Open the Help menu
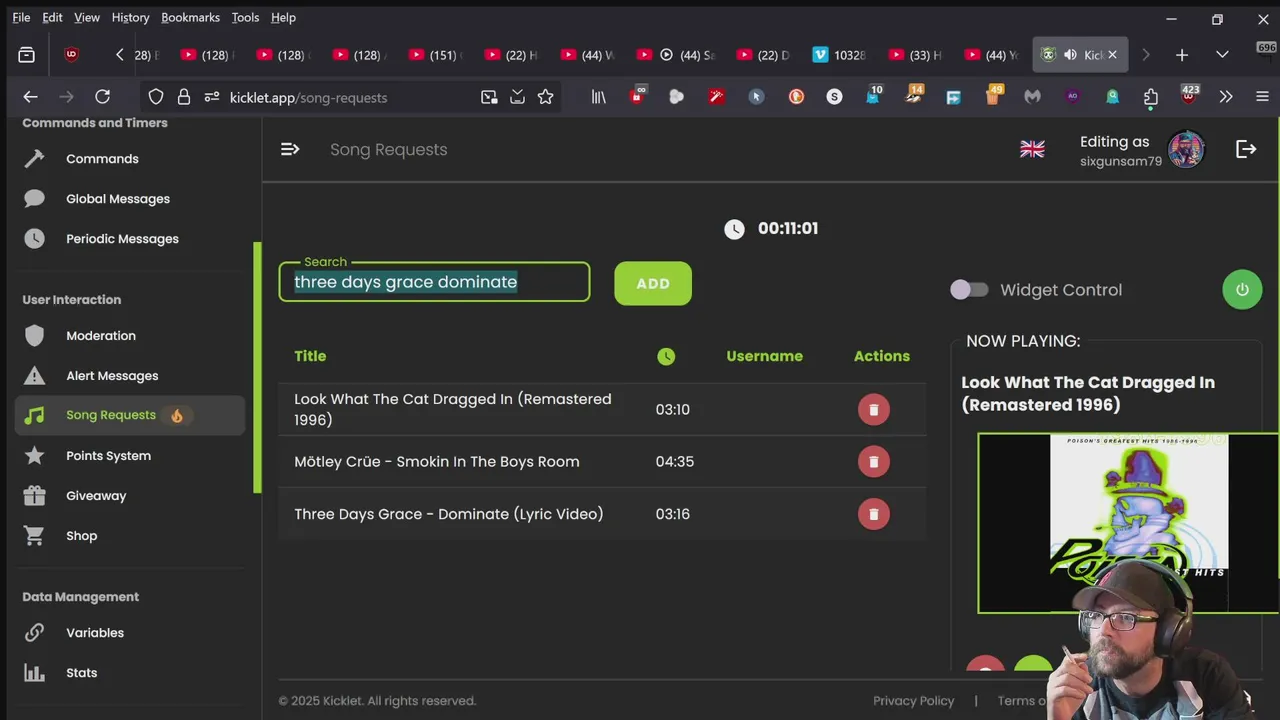The width and height of the screenshot is (1280, 720). pyautogui.click(x=283, y=17)
